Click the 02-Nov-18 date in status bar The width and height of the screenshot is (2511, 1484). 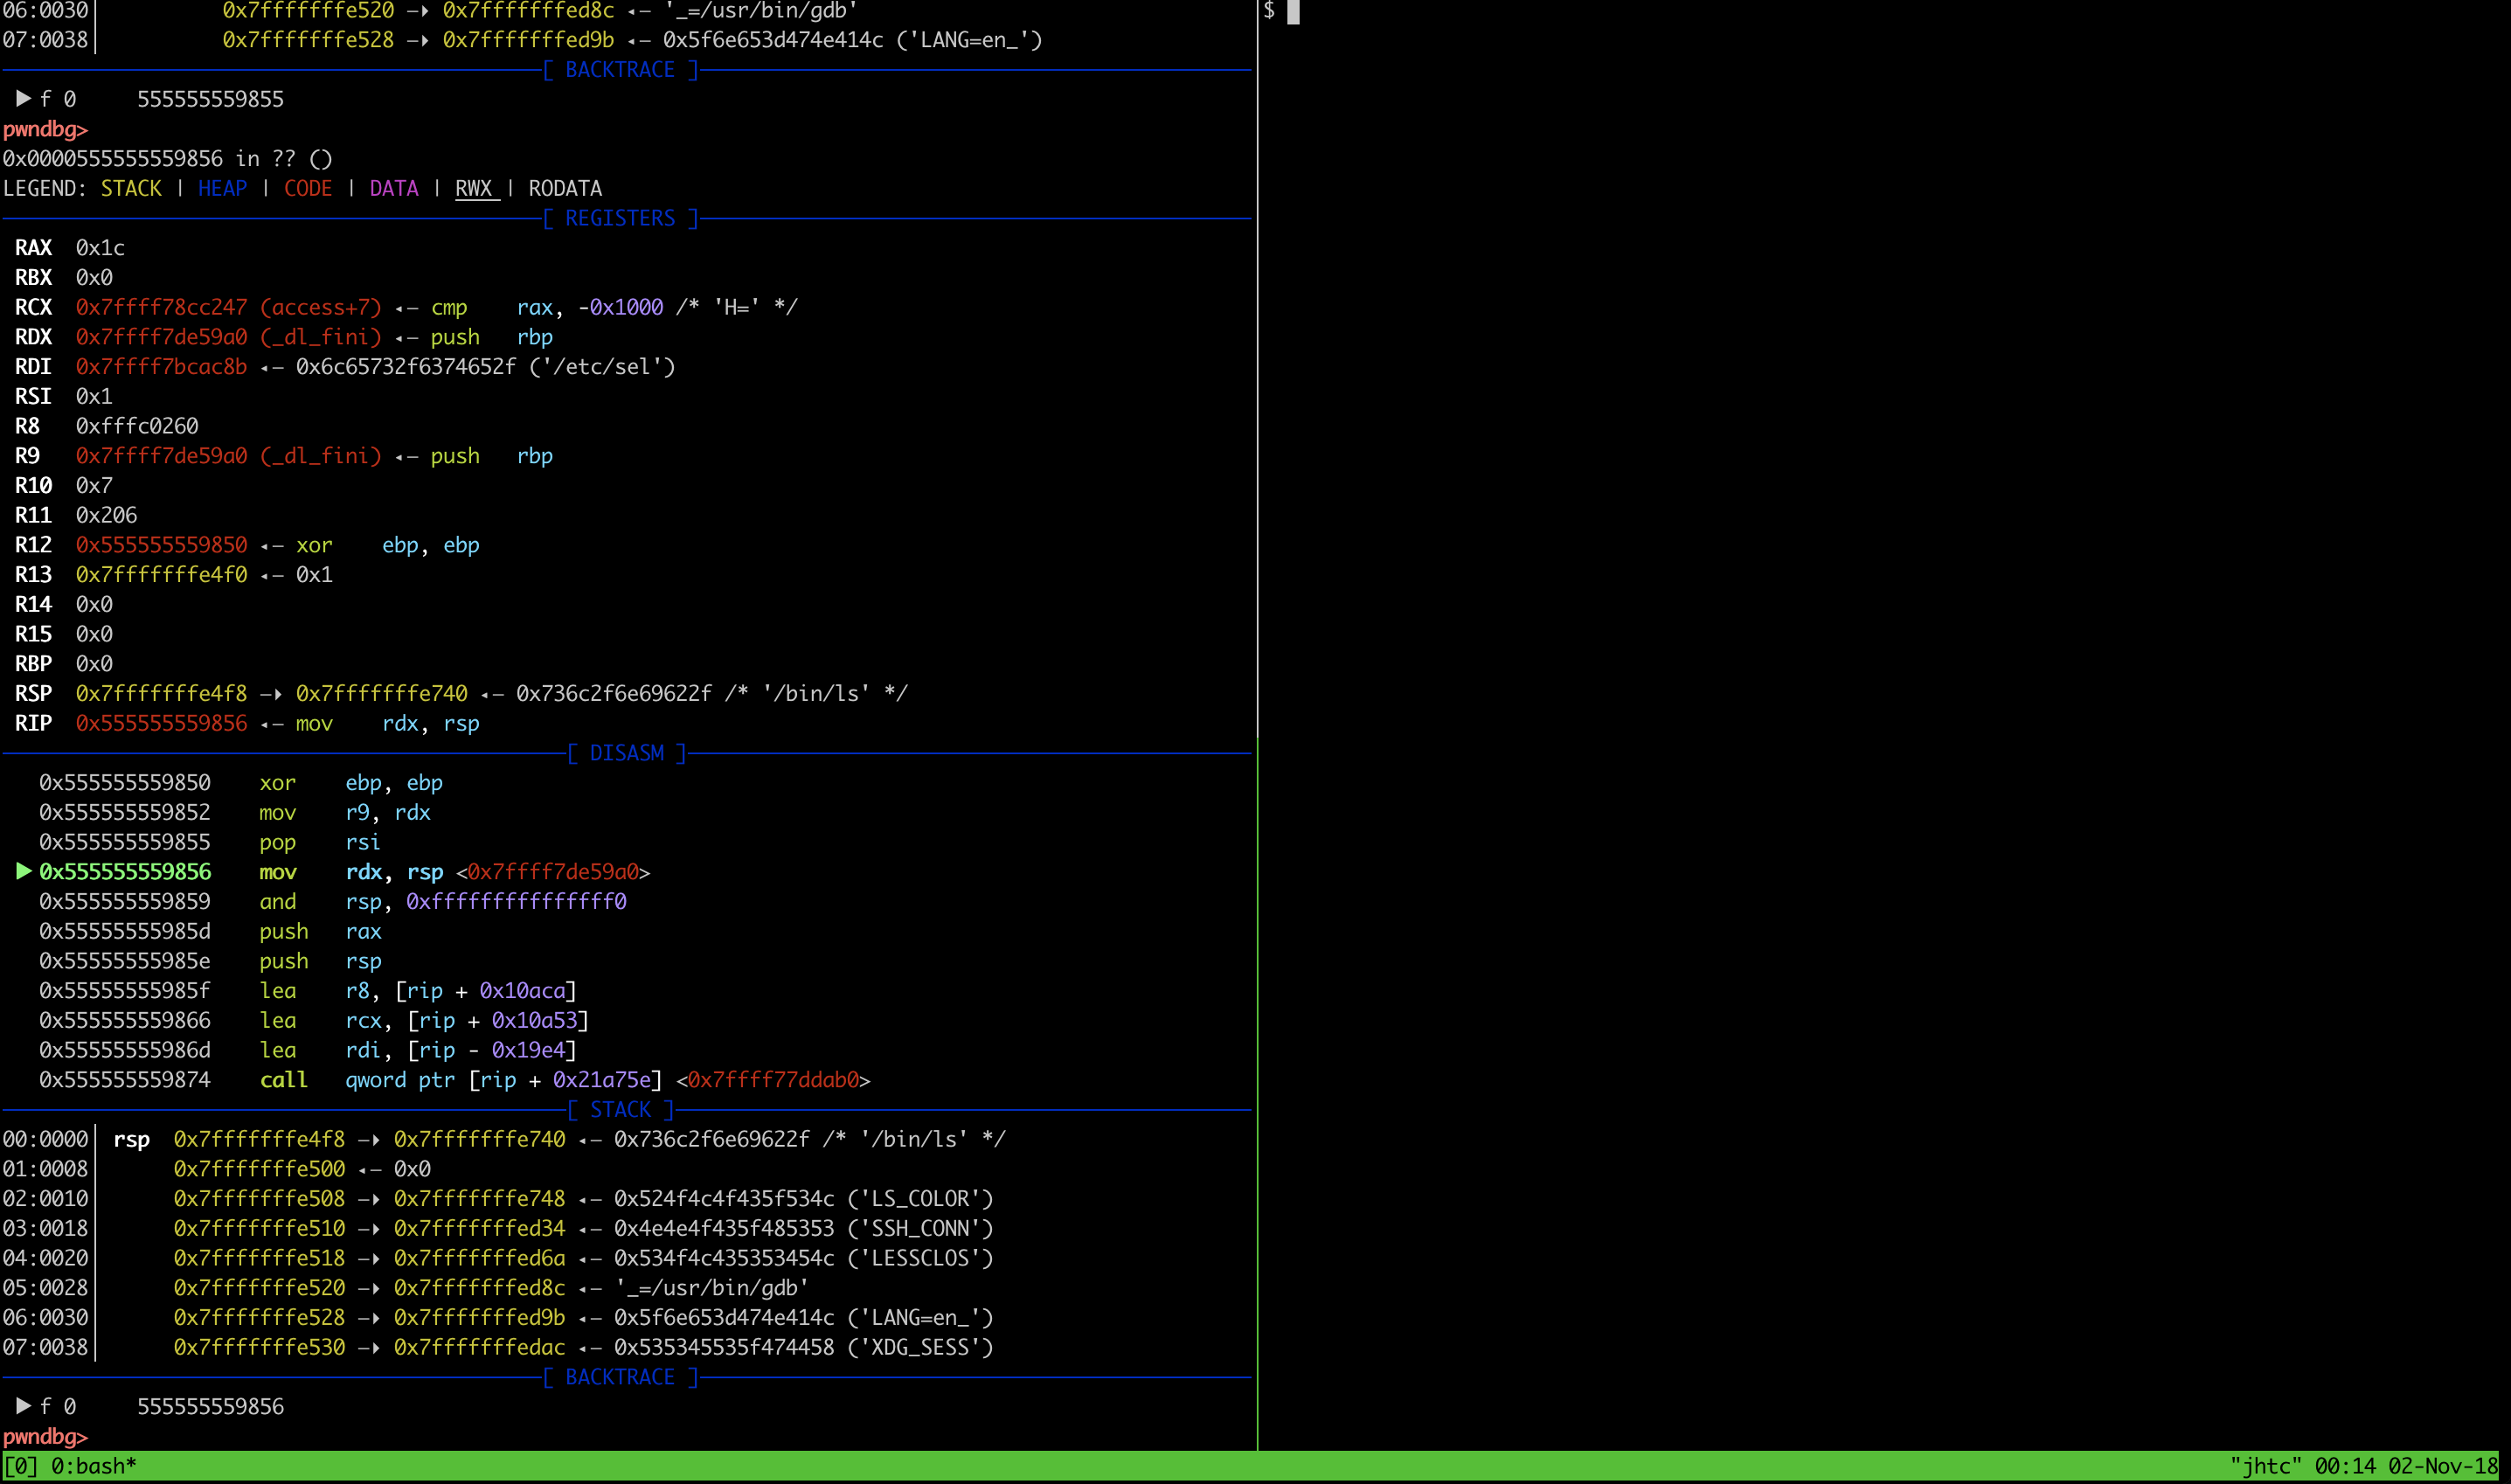coord(2443,1466)
